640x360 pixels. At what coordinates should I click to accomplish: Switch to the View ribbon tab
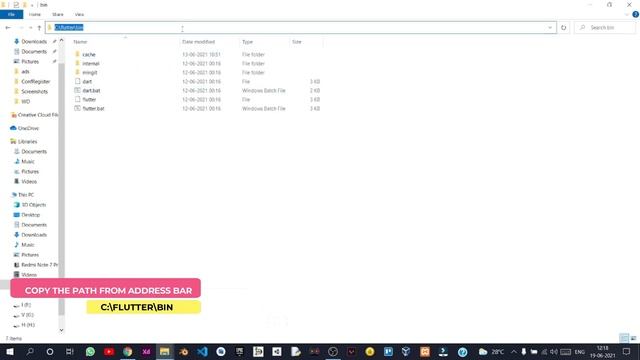tap(79, 14)
